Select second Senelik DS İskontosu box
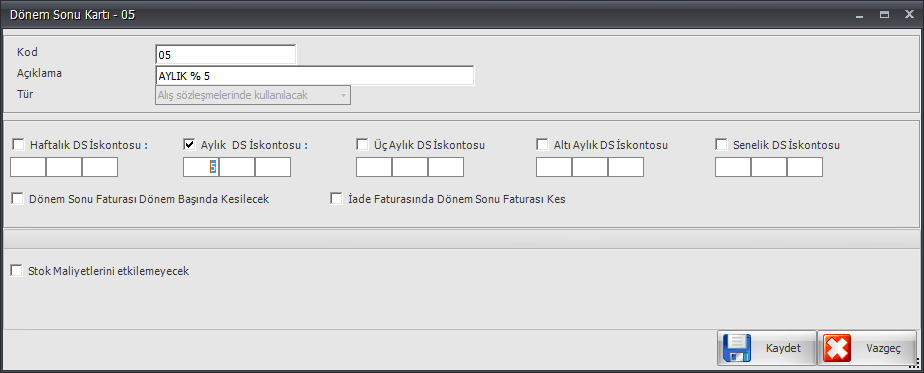The image size is (924, 373). pyautogui.click(x=769, y=167)
